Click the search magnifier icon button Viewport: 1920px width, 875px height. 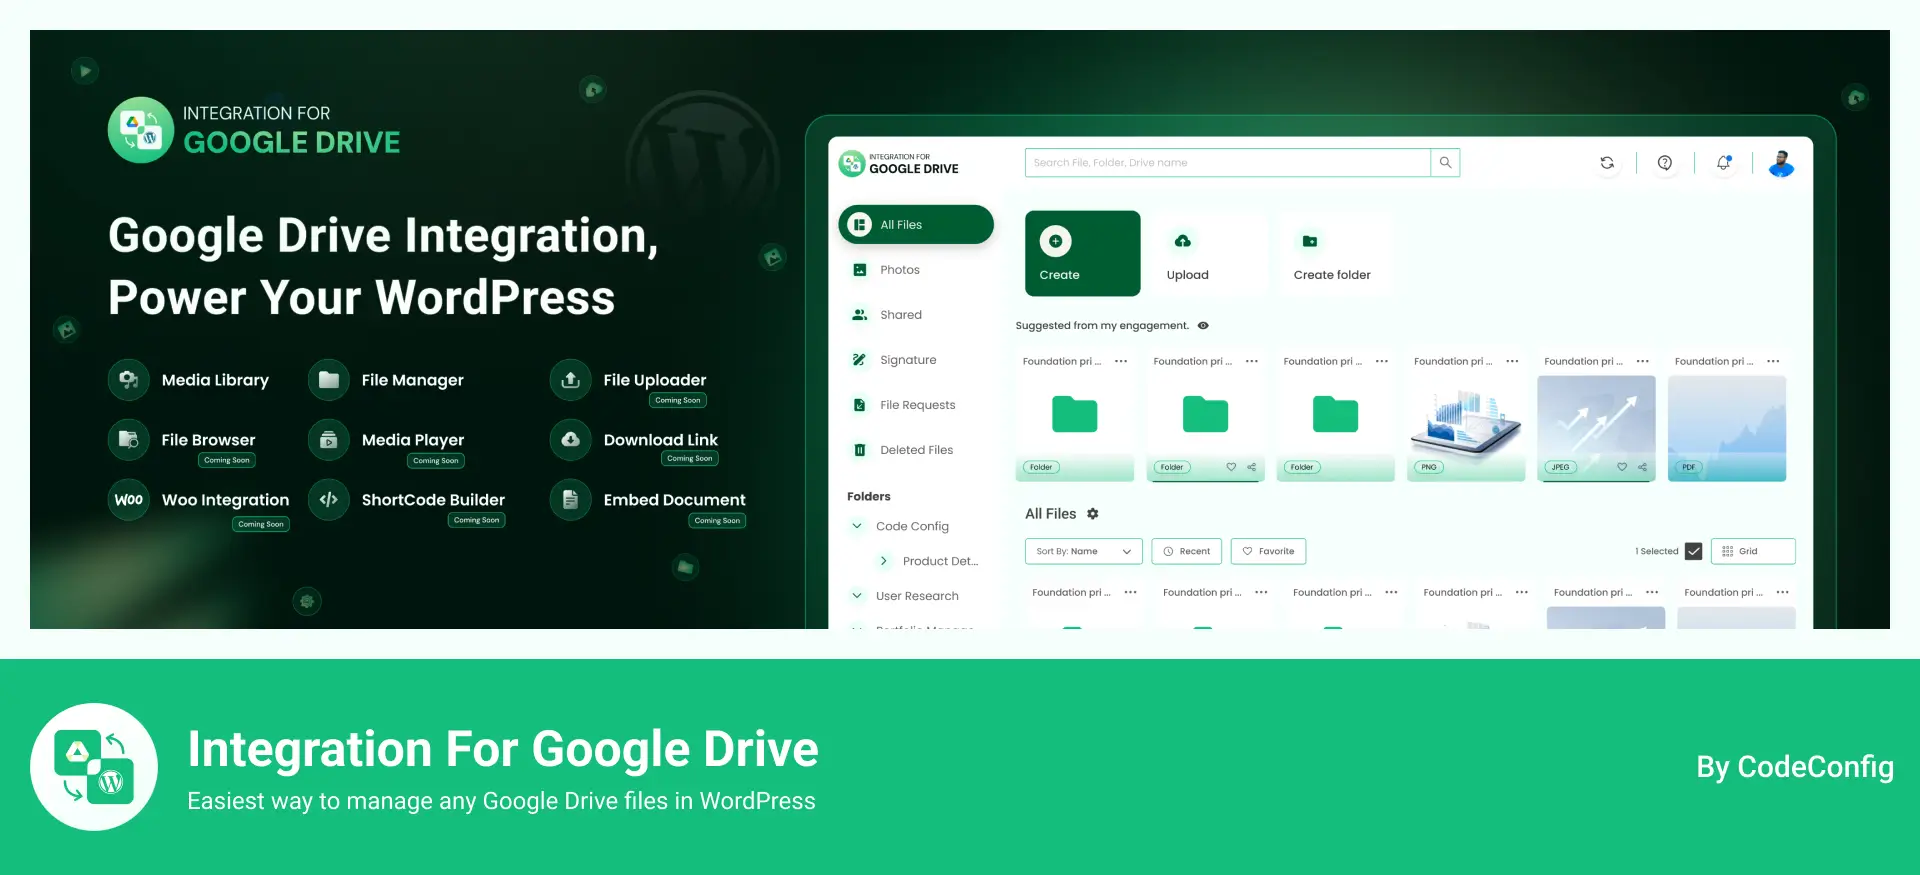coord(1445,163)
